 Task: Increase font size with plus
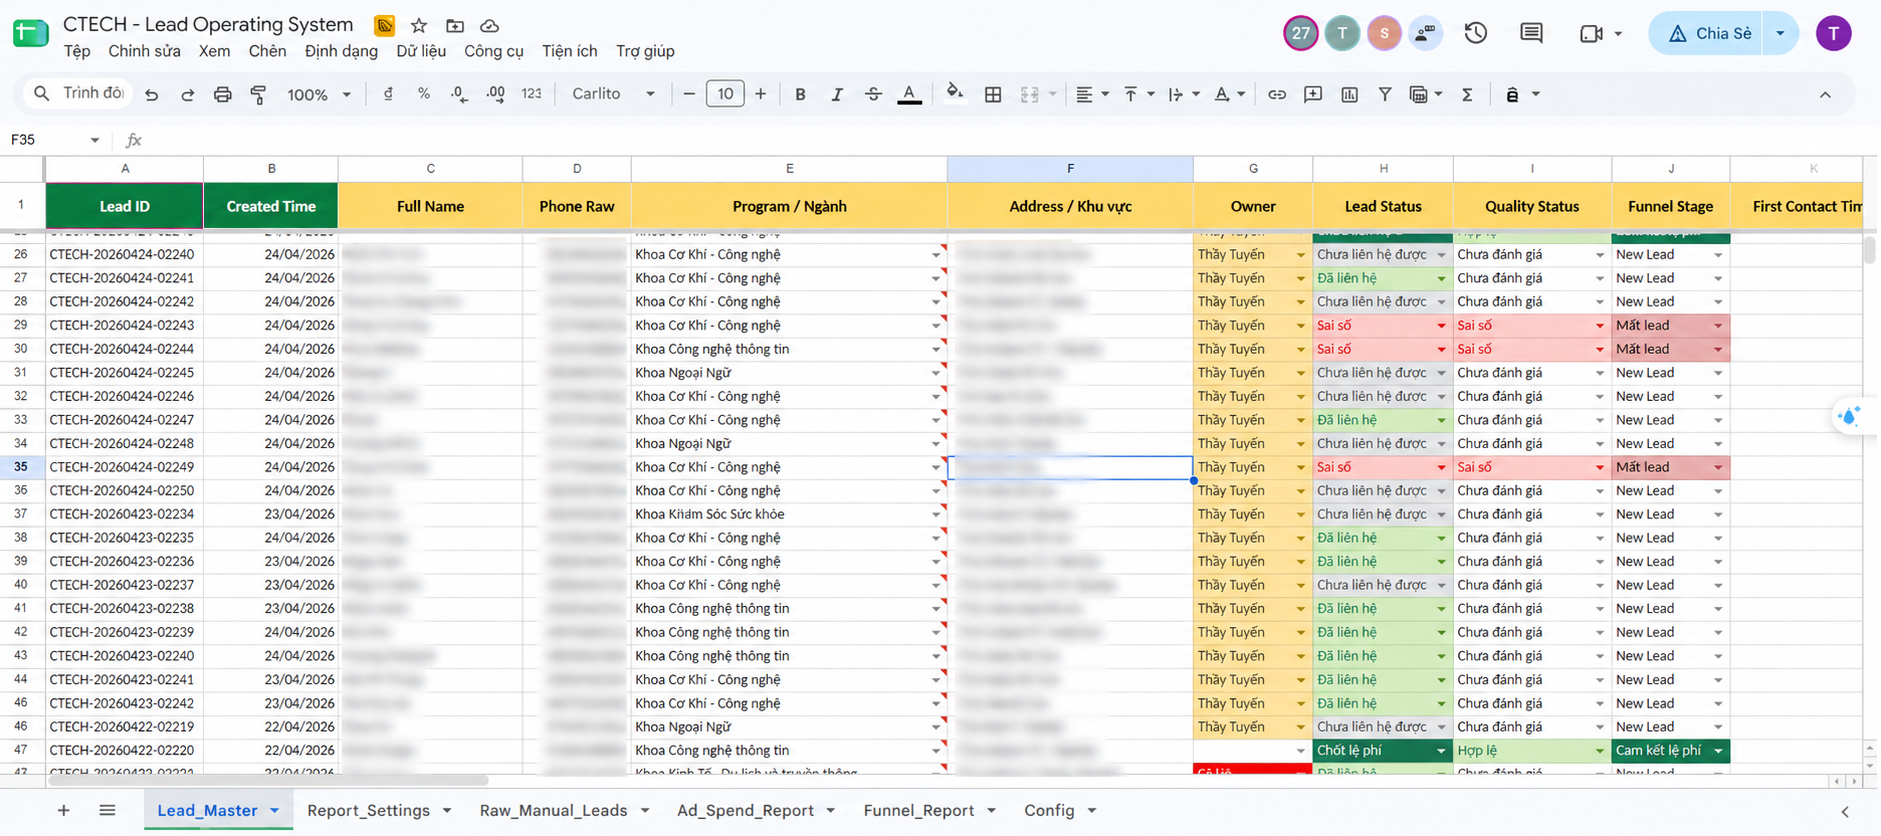click(761, 94)
